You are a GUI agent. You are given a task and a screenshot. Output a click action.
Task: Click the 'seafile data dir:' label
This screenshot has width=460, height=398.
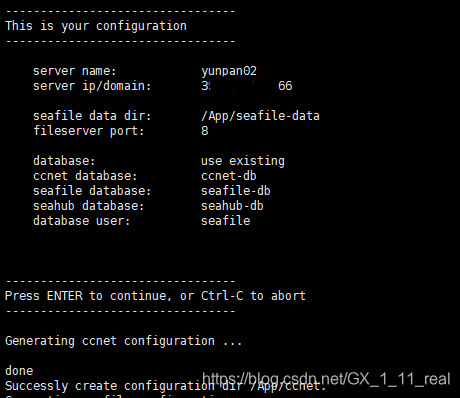[x=92, y=116]
